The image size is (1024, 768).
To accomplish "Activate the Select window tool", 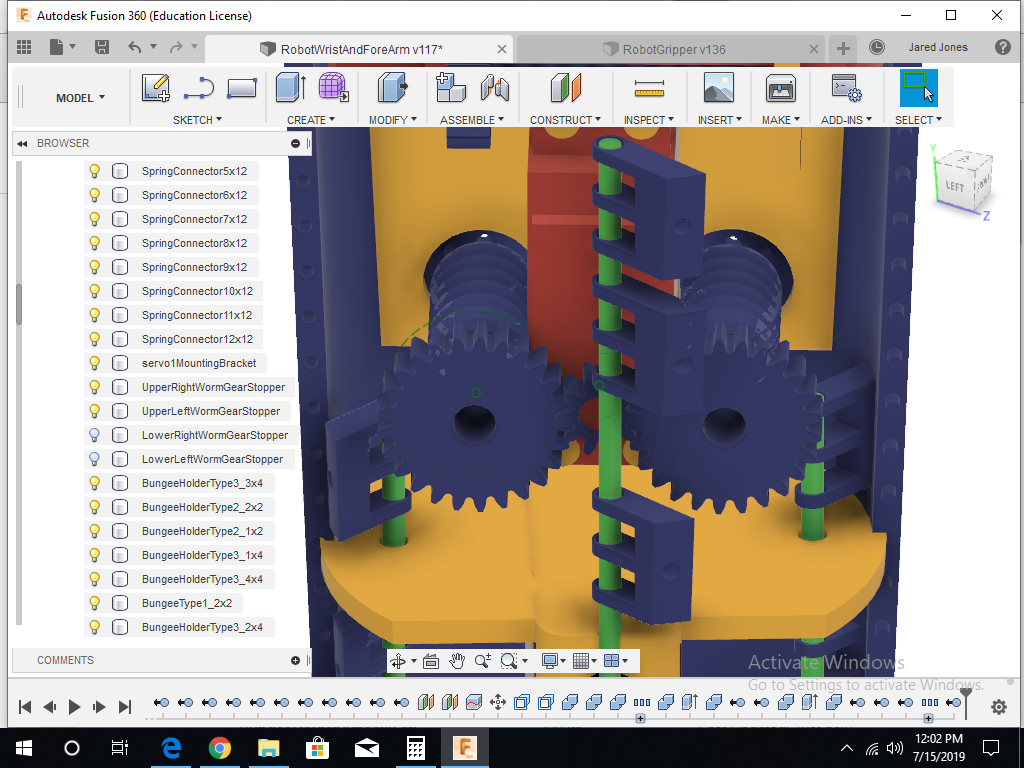I will click(918, 88).
